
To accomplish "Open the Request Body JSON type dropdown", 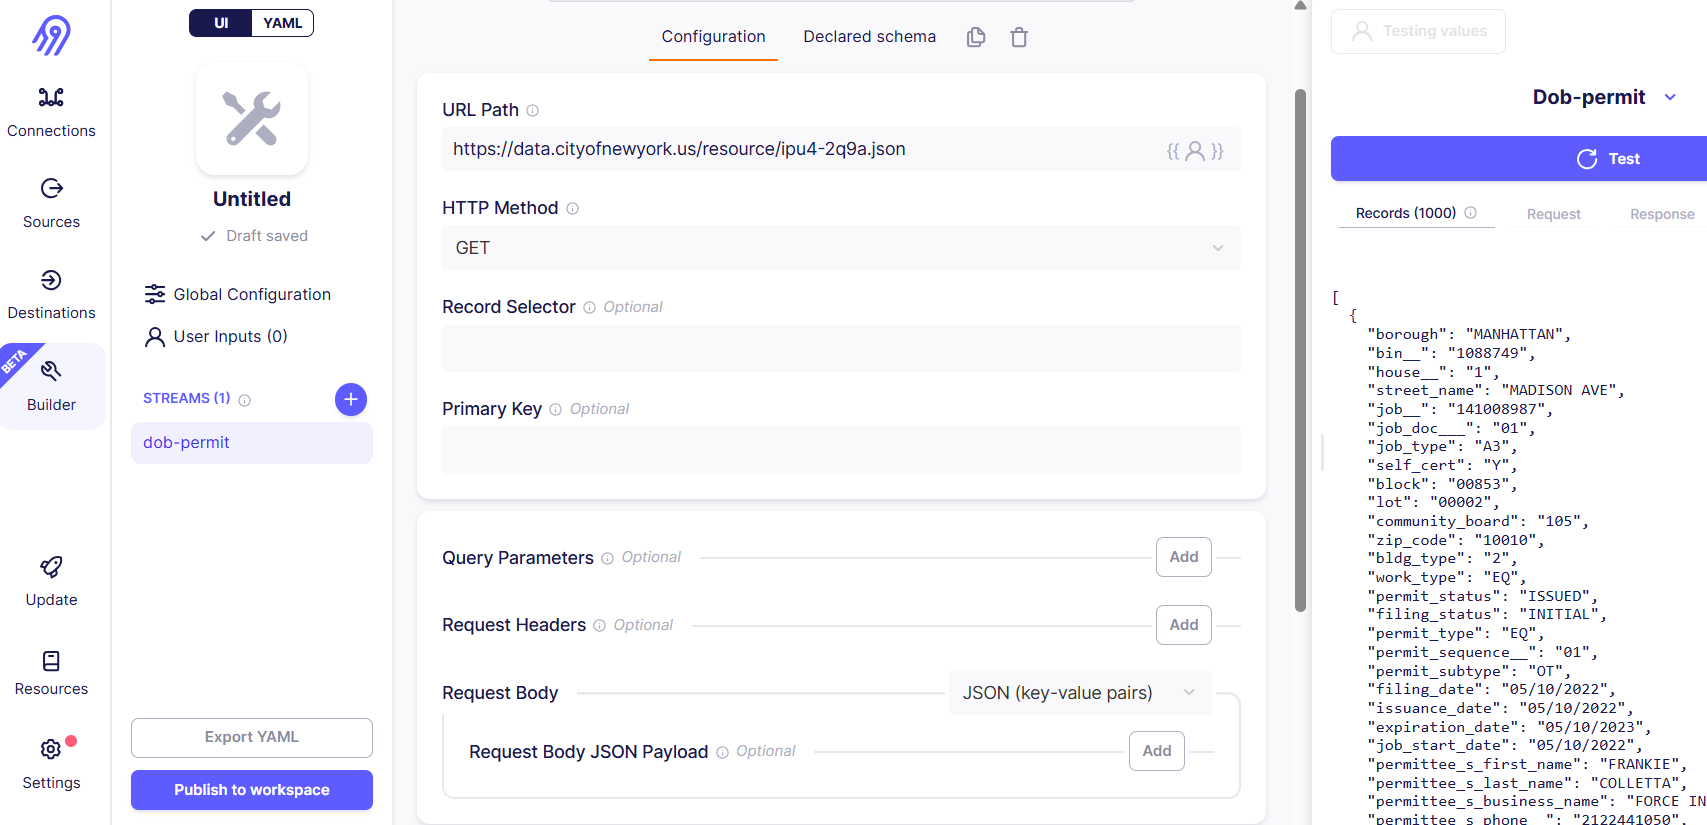I will click(x=1079, y=693).
